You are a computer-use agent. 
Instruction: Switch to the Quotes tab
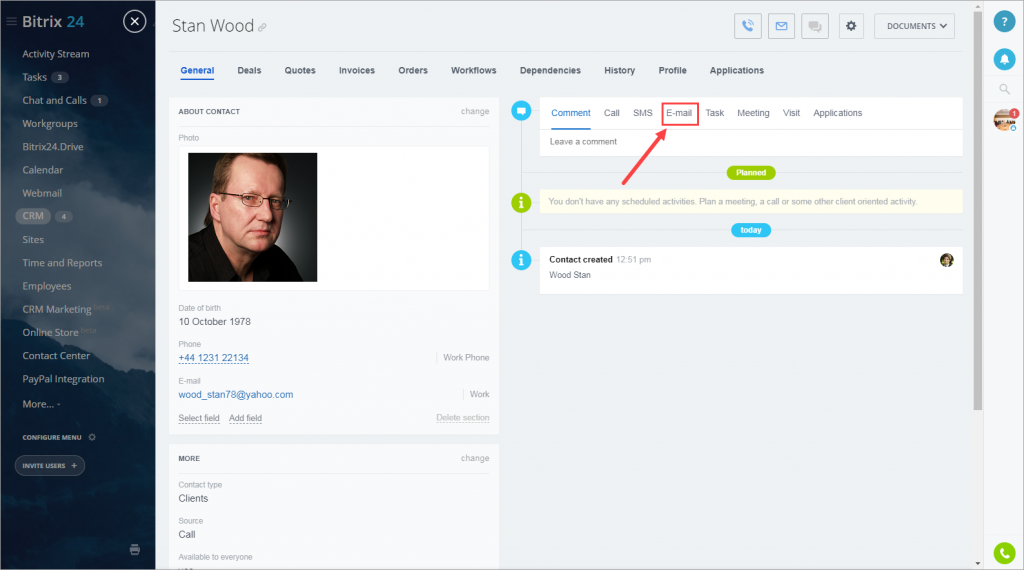click(300, 71)
